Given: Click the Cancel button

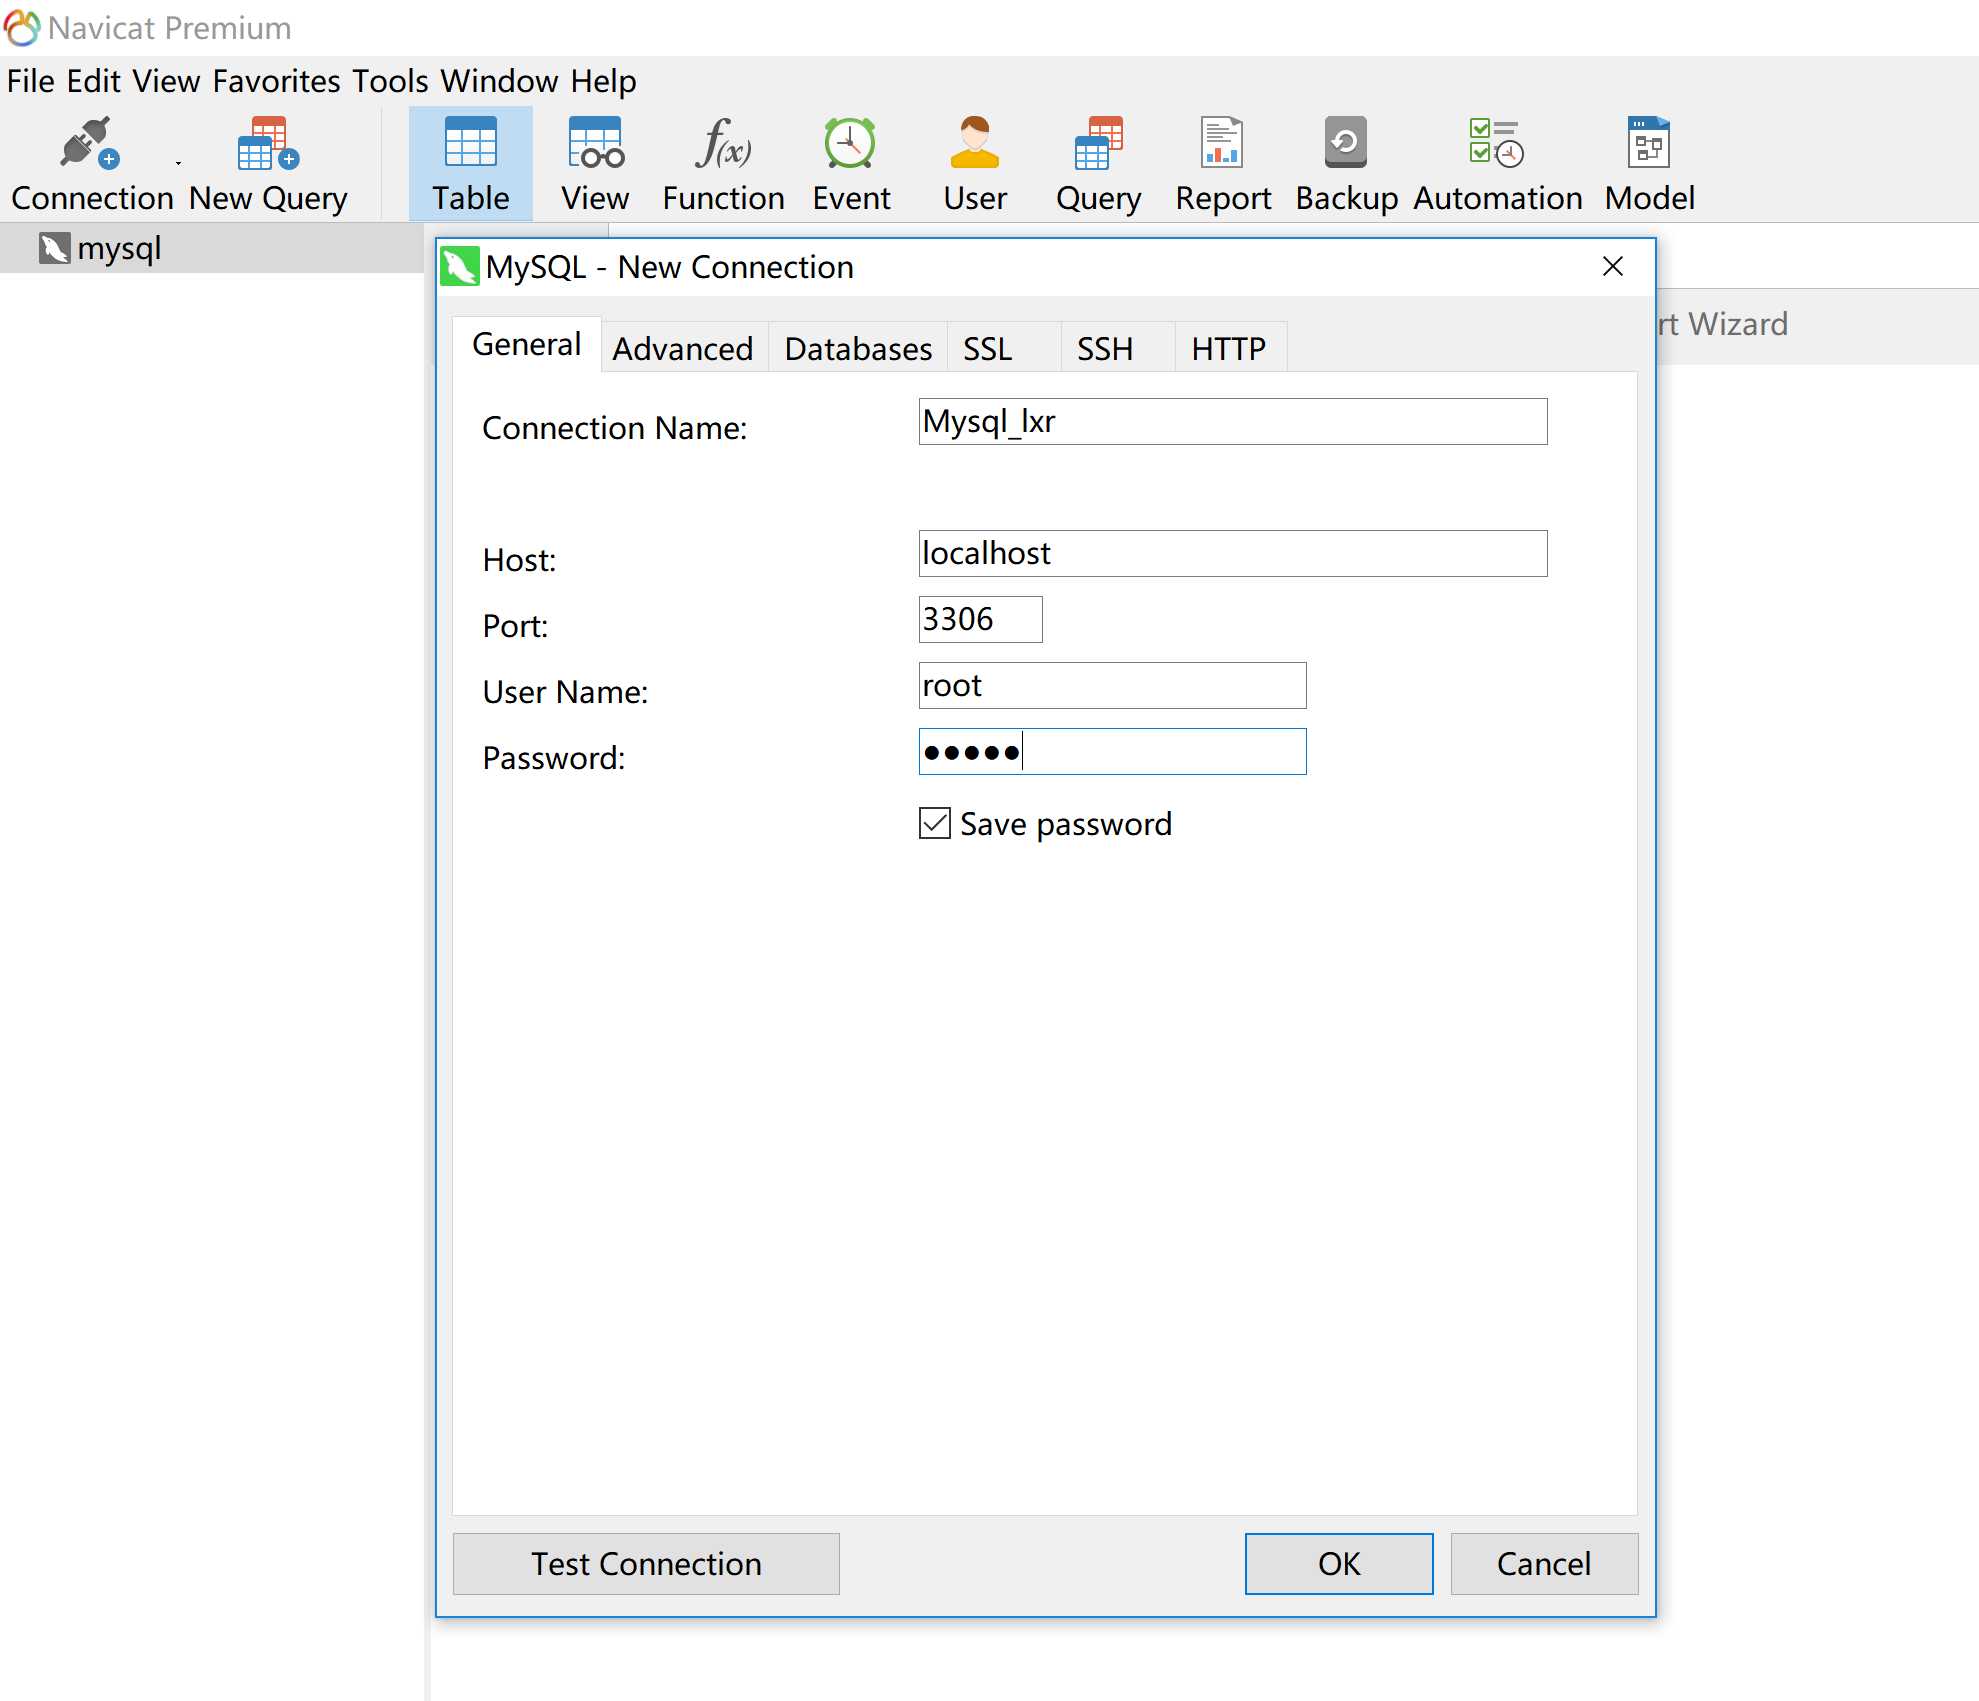Looking at the screenshot, I should (x=1544, y=1563).
